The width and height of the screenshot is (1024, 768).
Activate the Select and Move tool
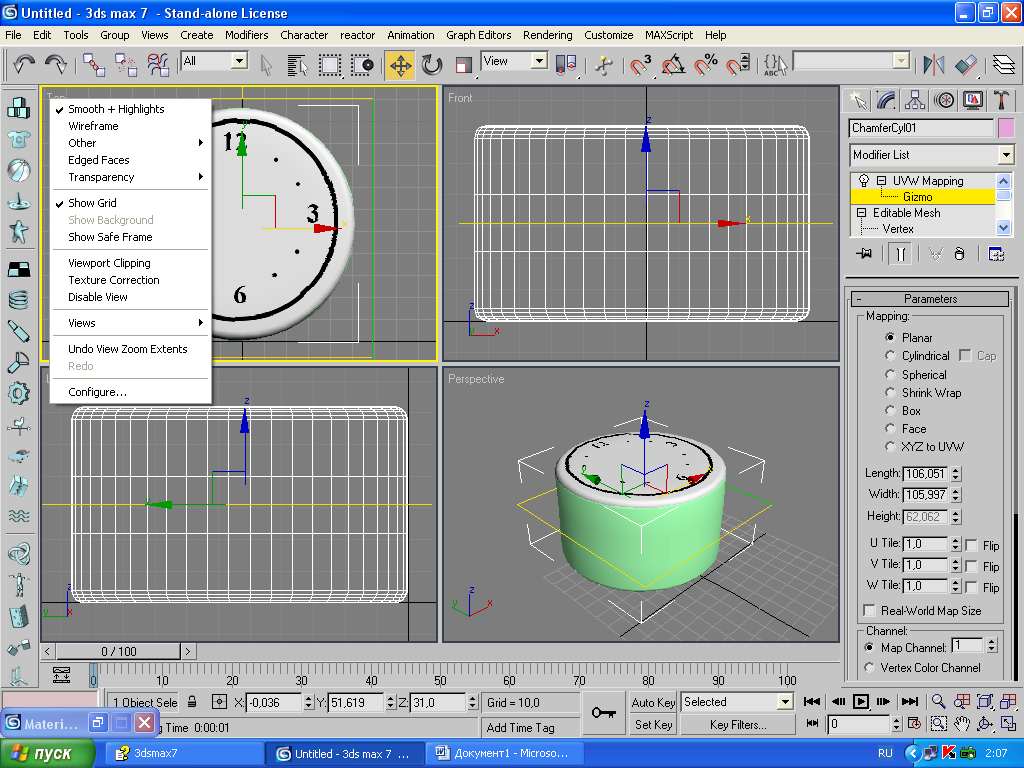(x=400, y=65)
